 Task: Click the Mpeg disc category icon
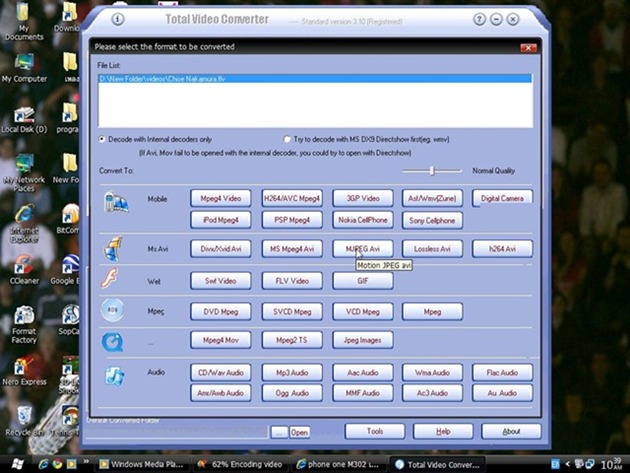click(x=112, y=310)
